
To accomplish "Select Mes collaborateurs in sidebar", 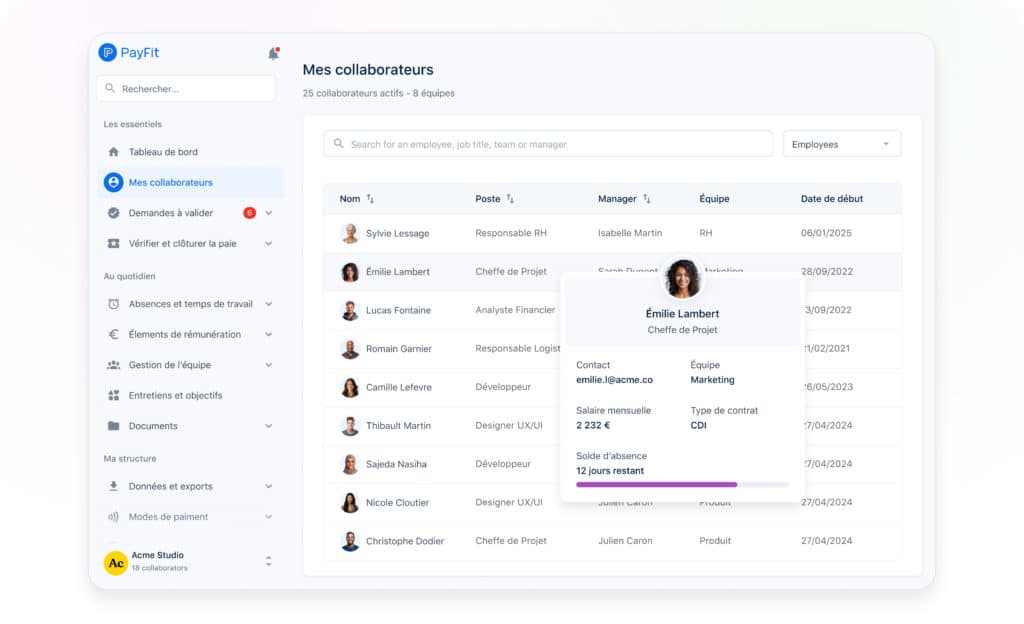I will pyautogui.click(x=170, y=183).
